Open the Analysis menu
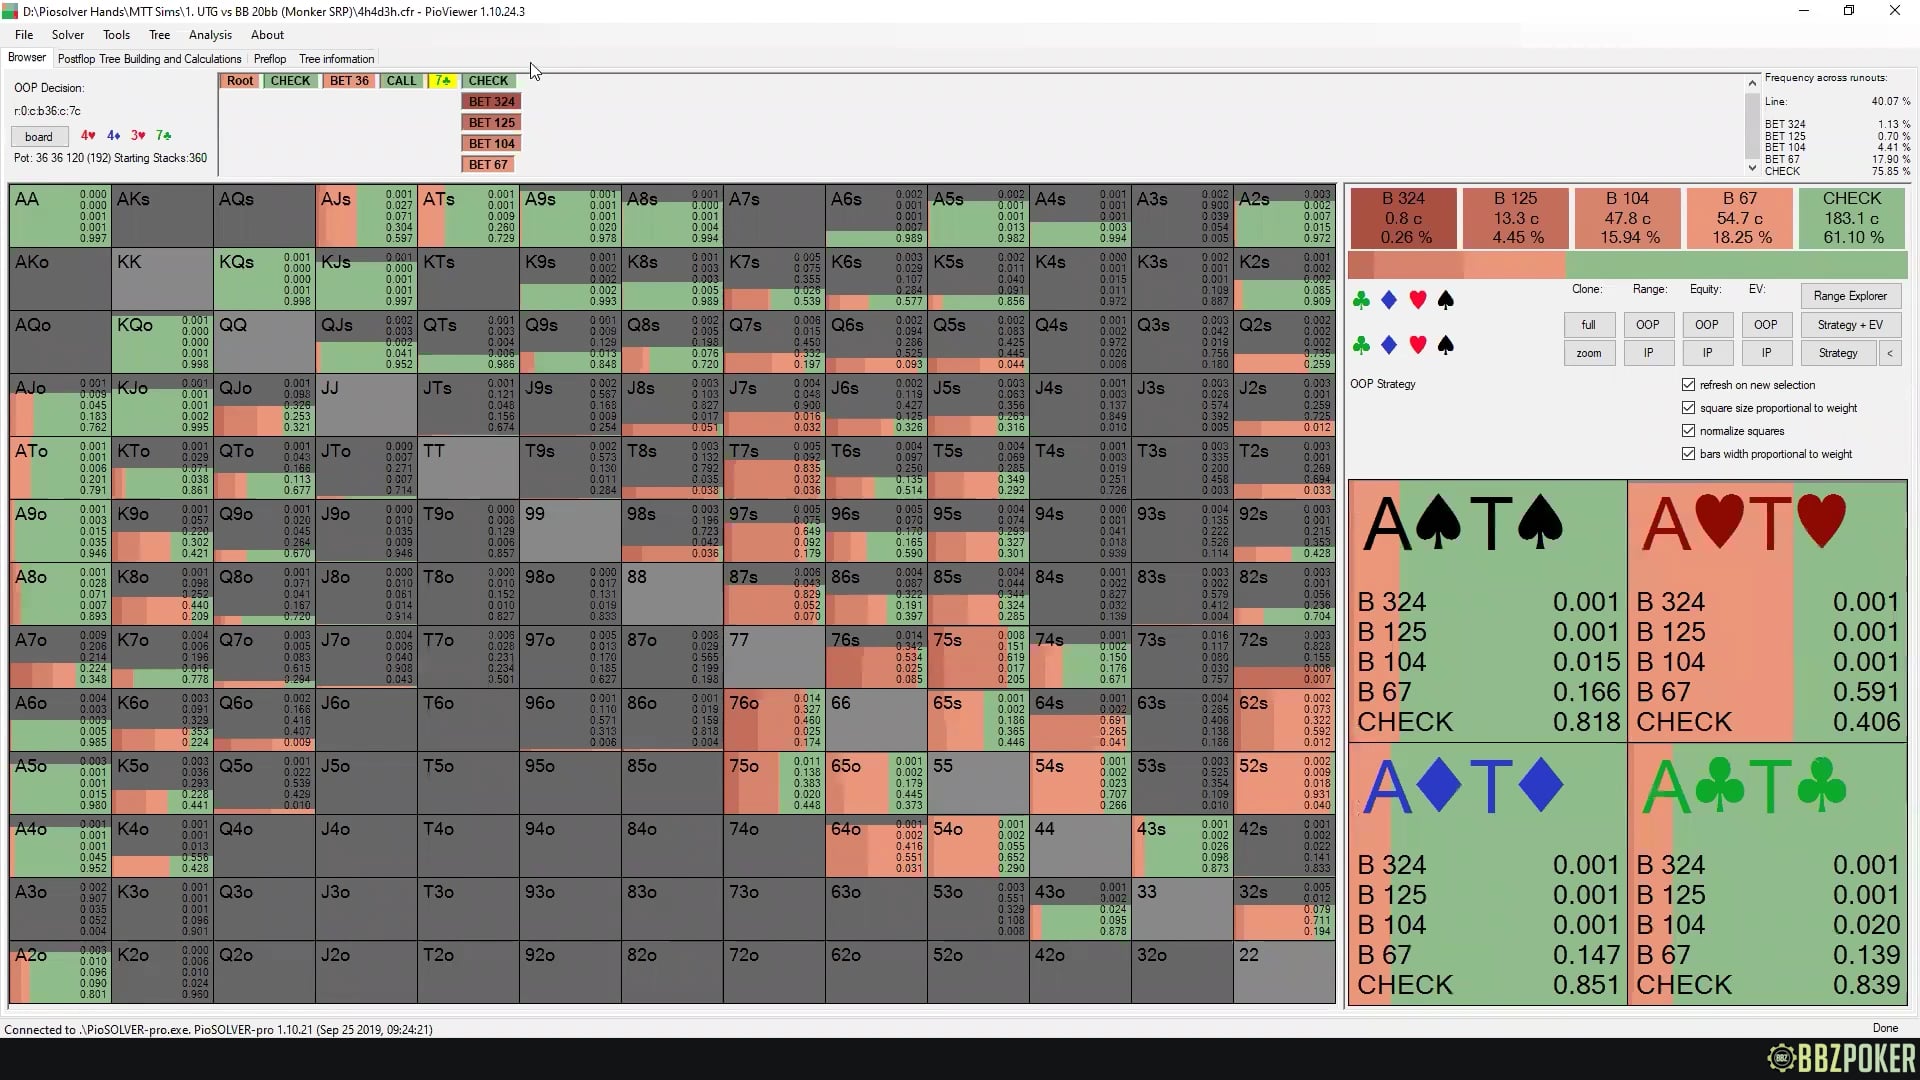The image size is (1920, 1080). (210, 35)
